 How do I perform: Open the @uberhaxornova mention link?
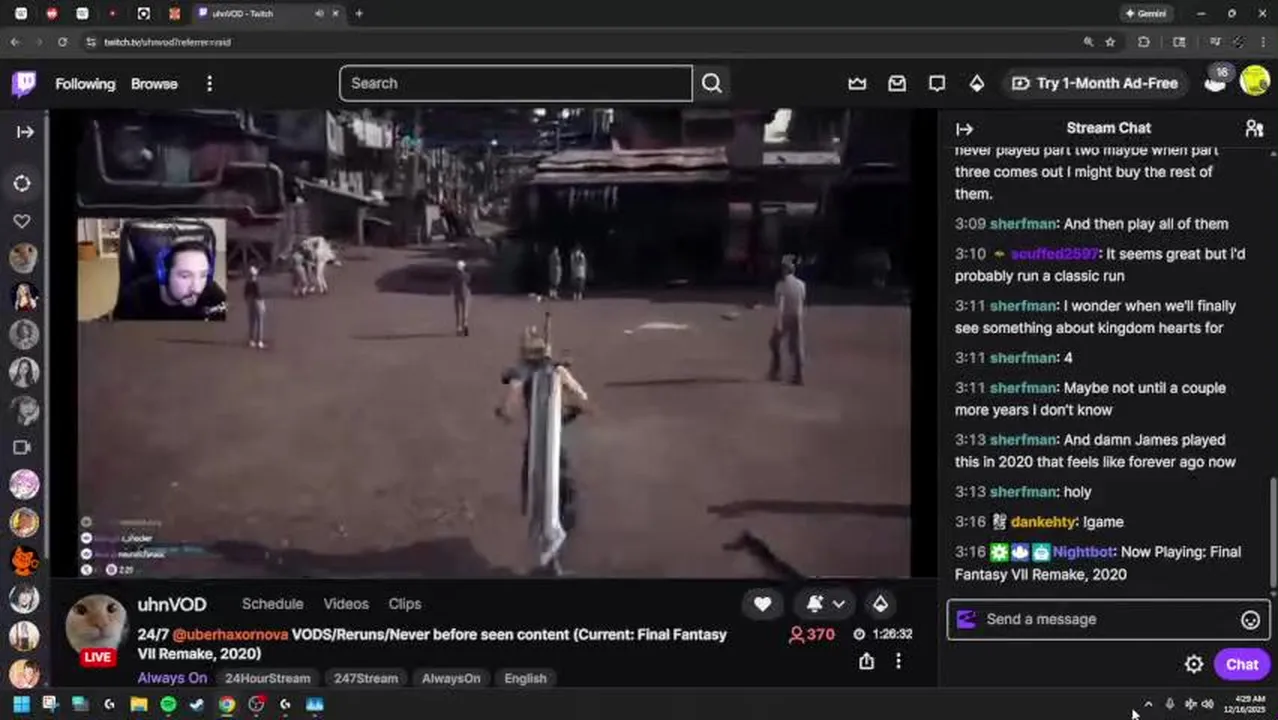click(x=230, y=635)
